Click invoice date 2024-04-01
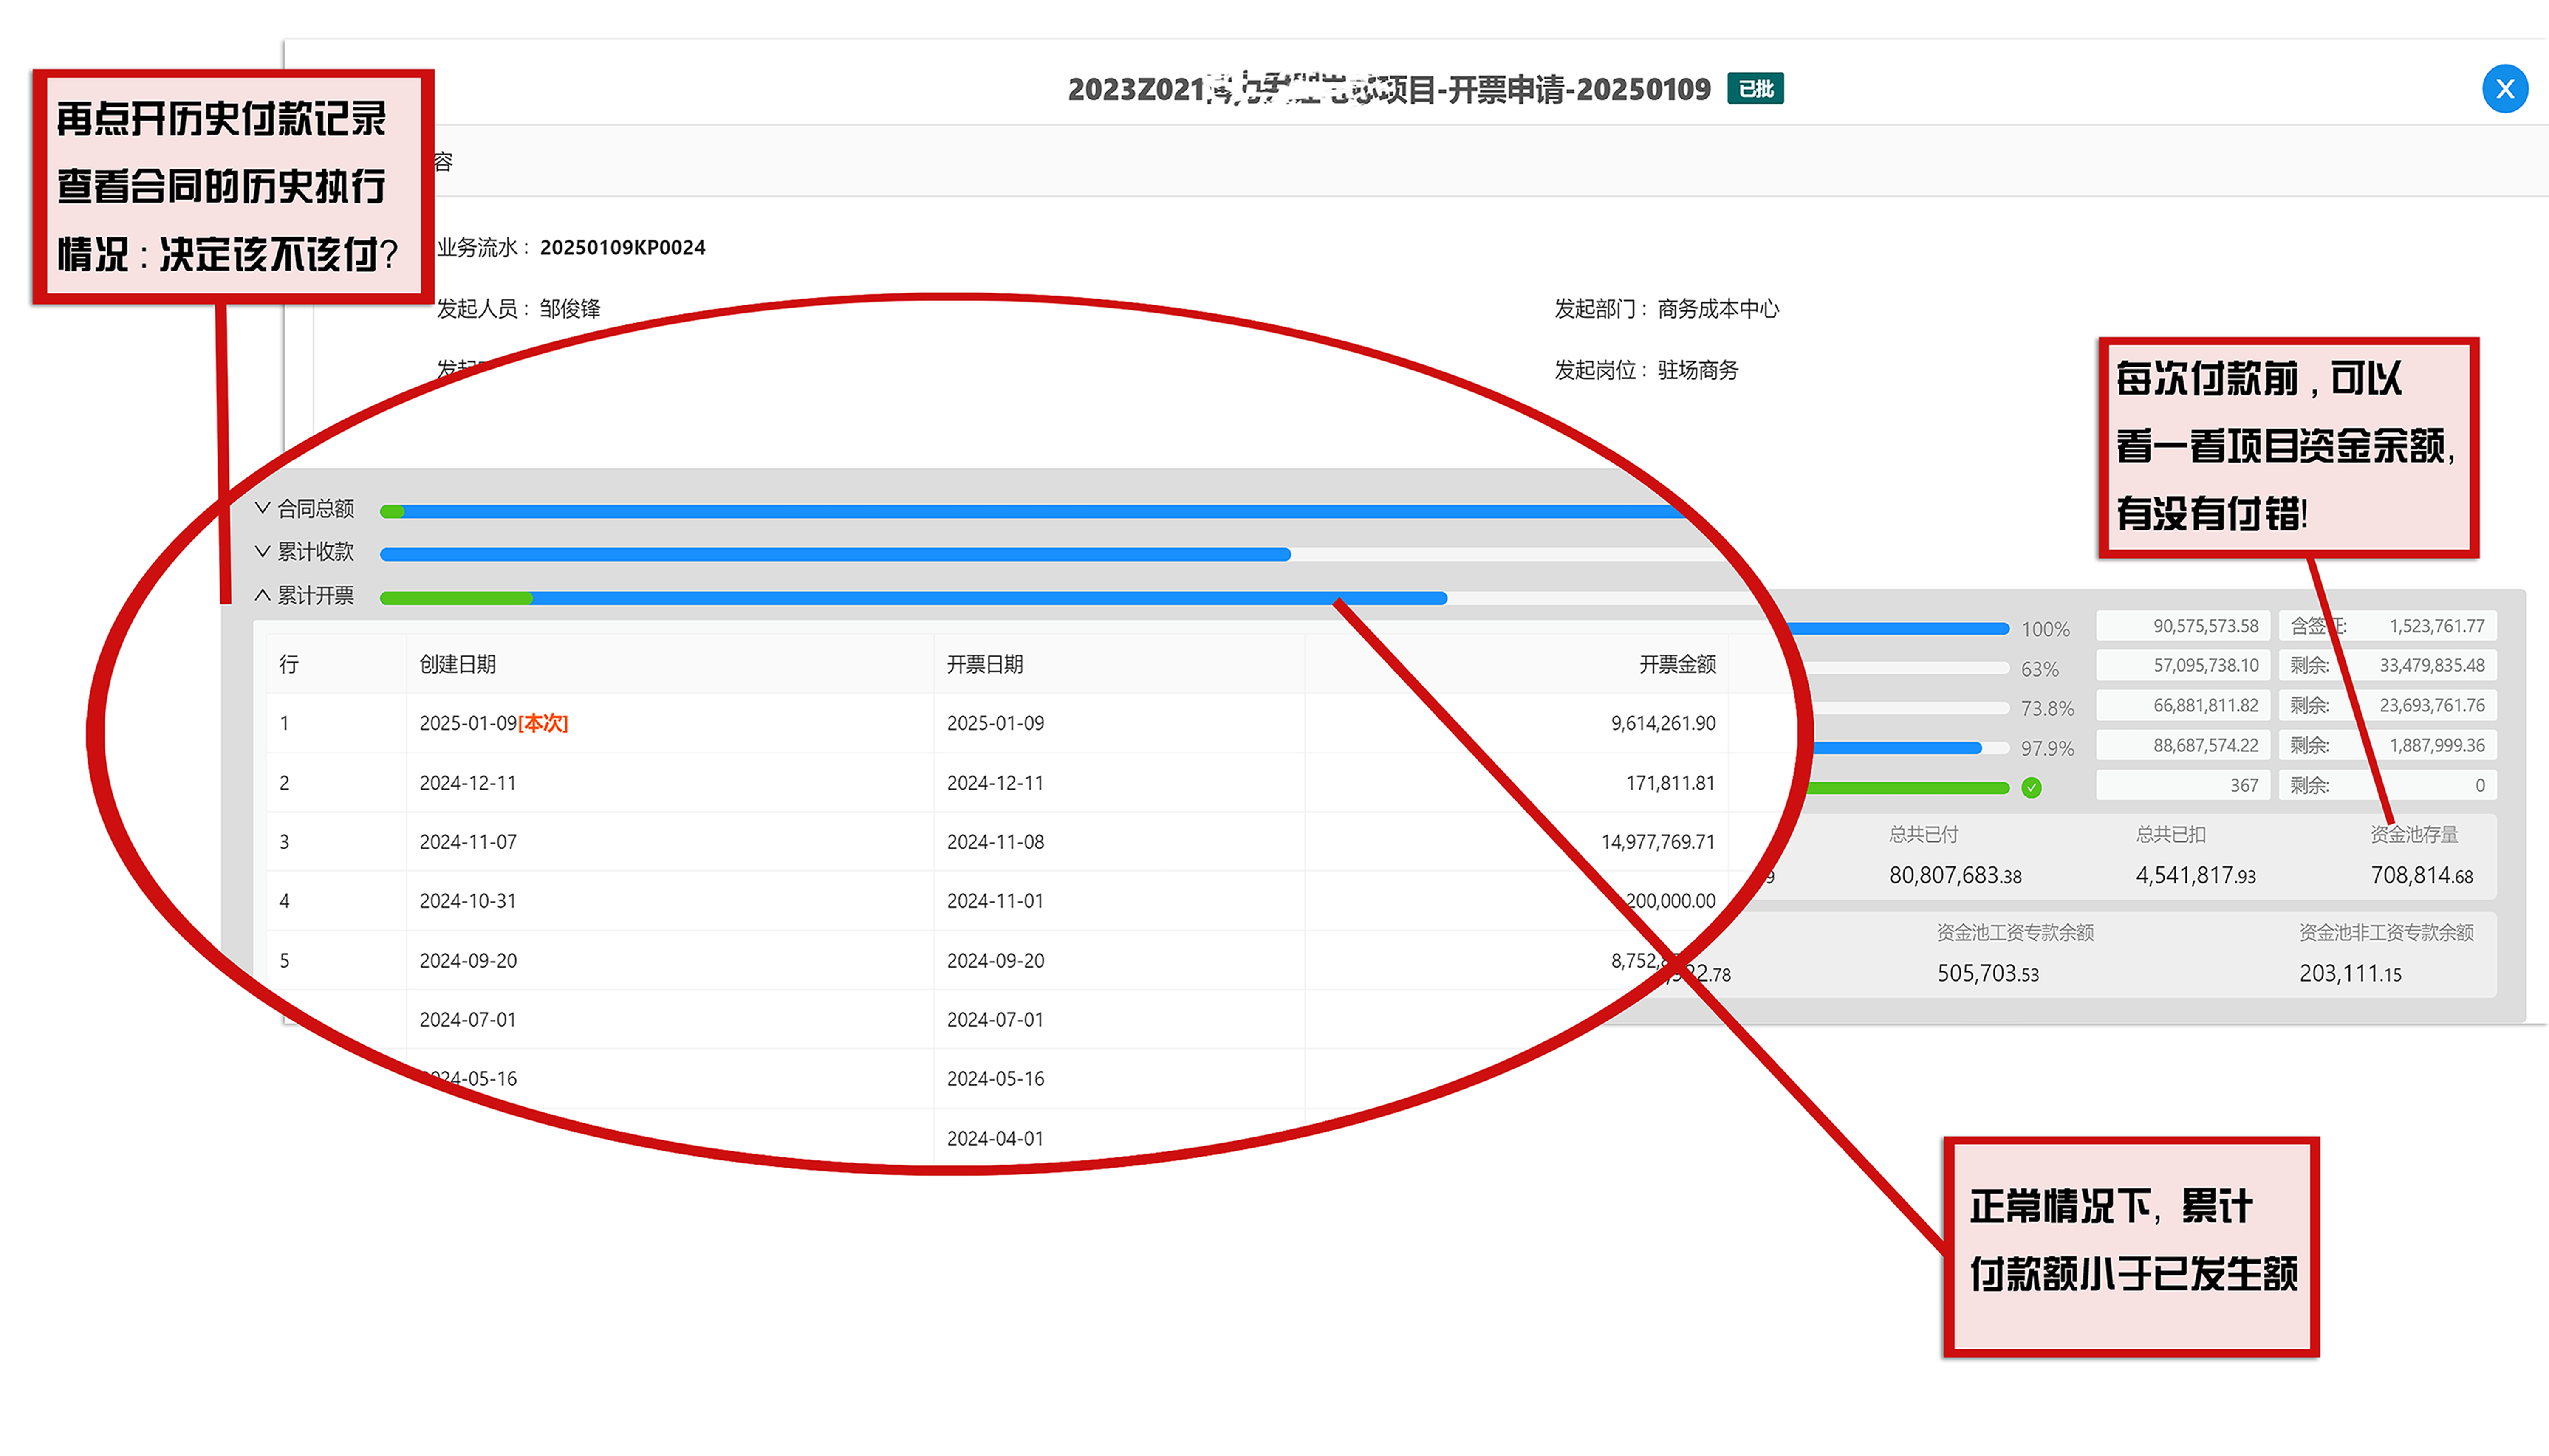The width and height of the screenshot is (2549, 1456). click(994, 1138)
